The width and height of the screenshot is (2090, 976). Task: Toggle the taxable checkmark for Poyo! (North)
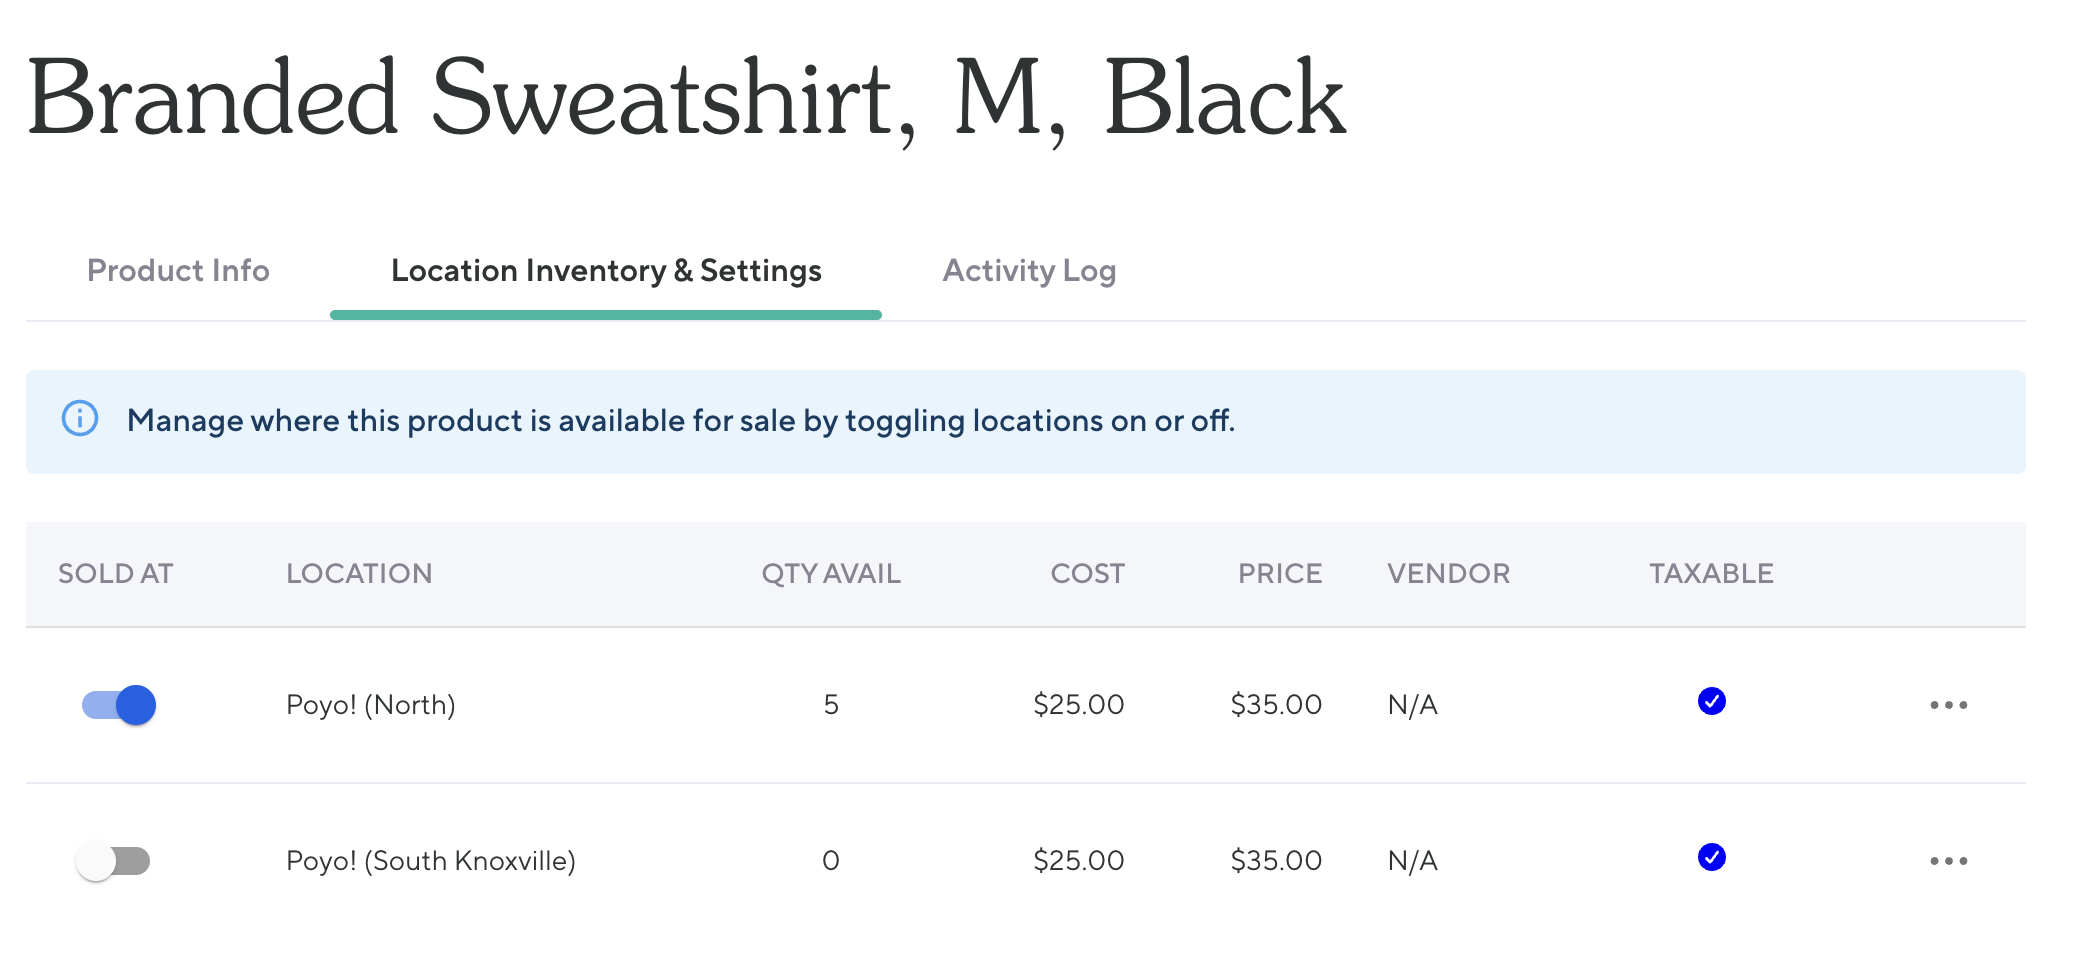tap(1711, 702)
